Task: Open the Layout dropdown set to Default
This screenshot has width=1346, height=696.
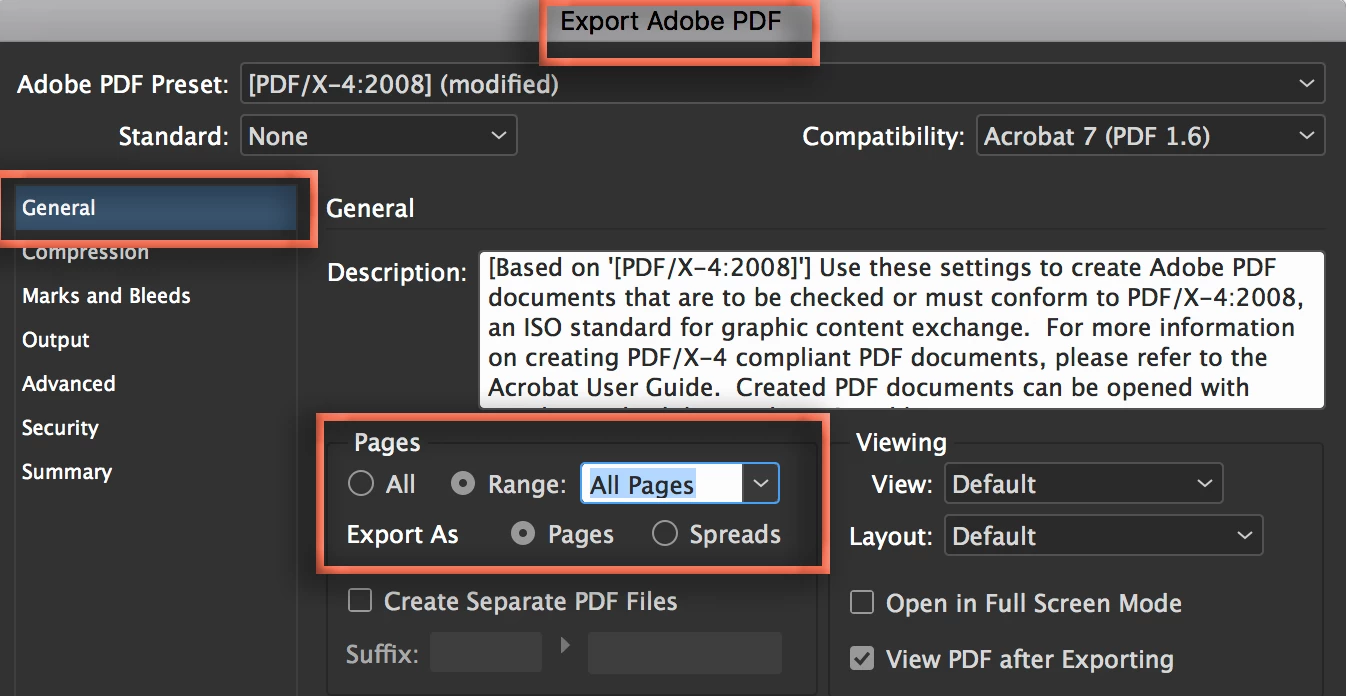Action: point(1103,535)
